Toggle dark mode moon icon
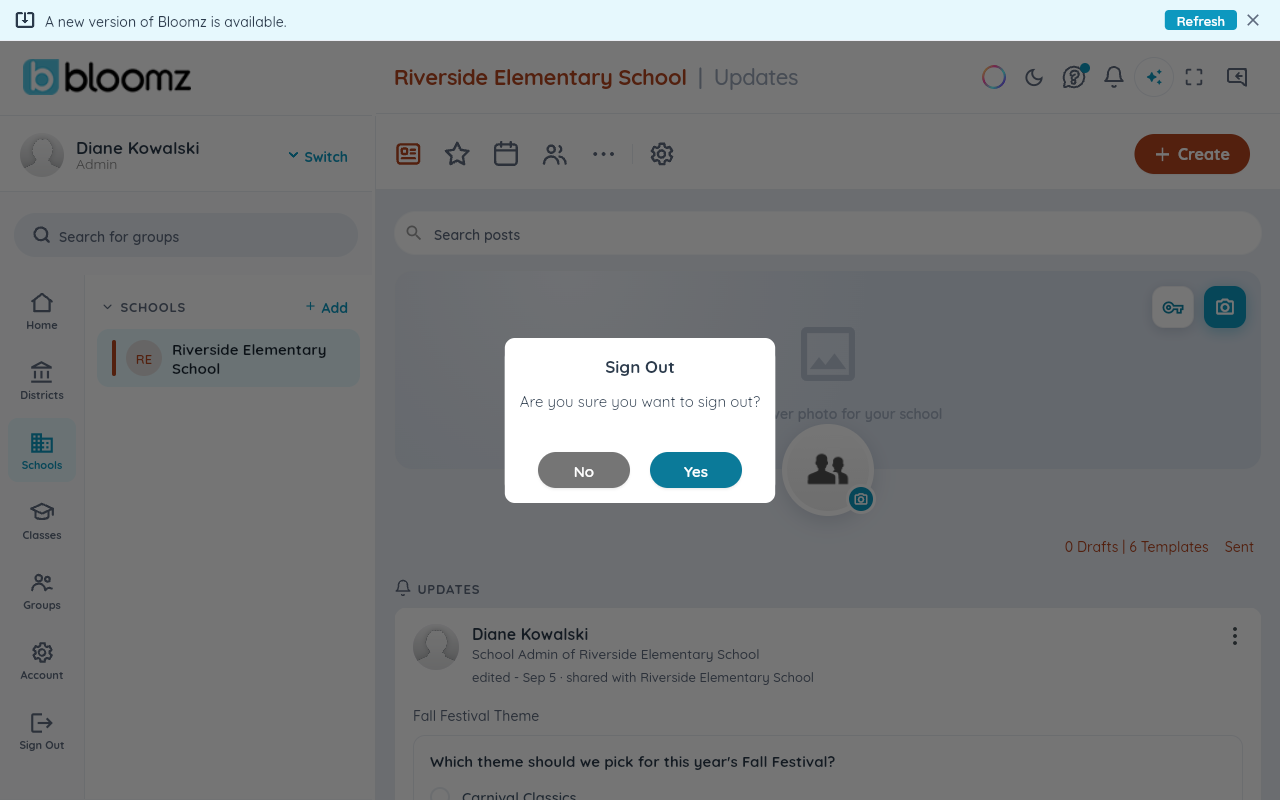This screenshot has width=1280, height=800. click(1034, 77)
